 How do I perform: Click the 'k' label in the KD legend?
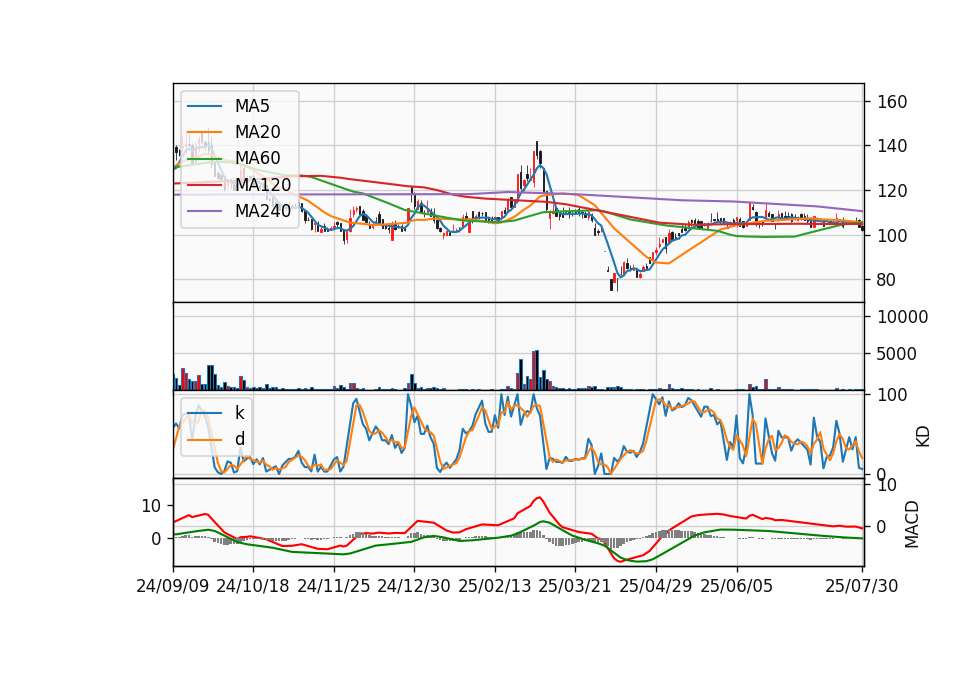(239, 413)
